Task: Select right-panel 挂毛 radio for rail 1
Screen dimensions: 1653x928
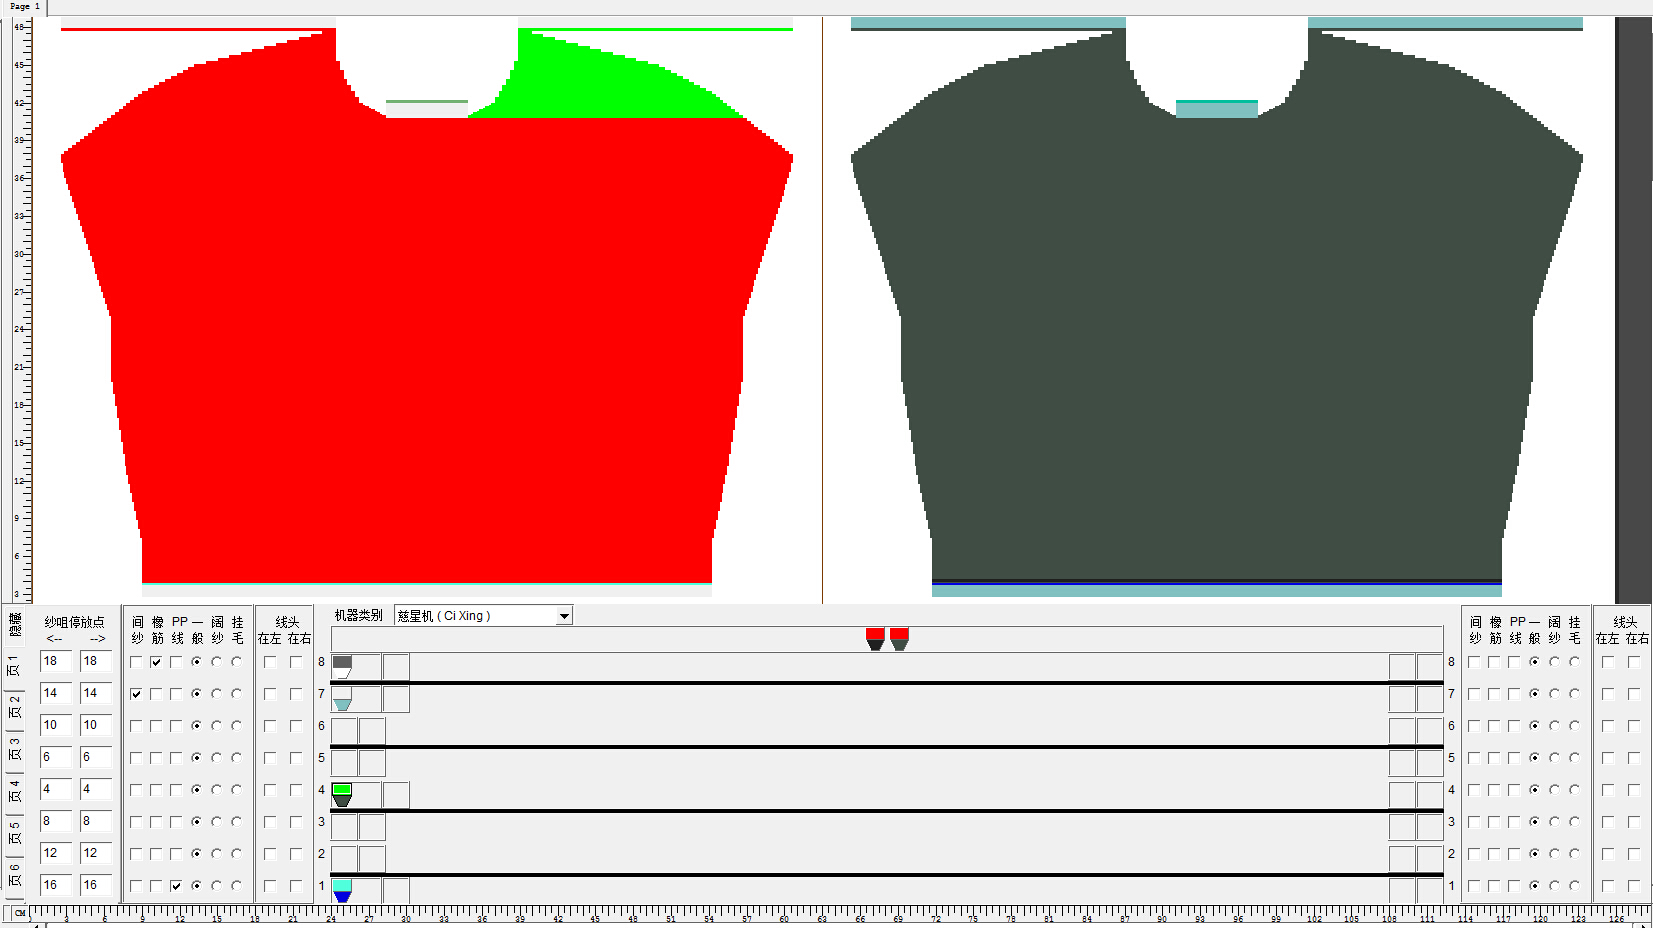Action: tap(1574, 886)
